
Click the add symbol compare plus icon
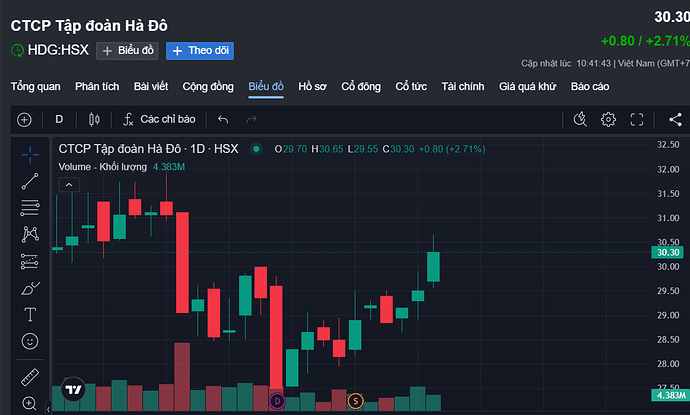24,120
